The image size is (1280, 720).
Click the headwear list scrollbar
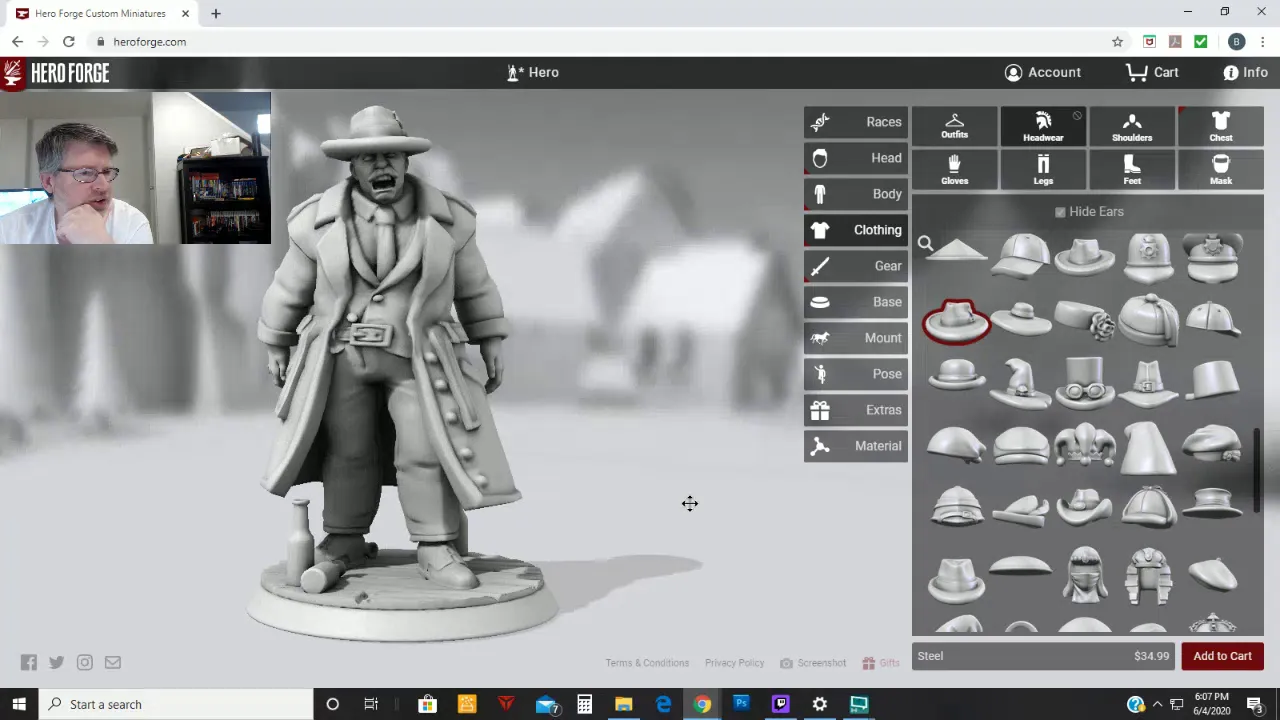(1258, 472)
